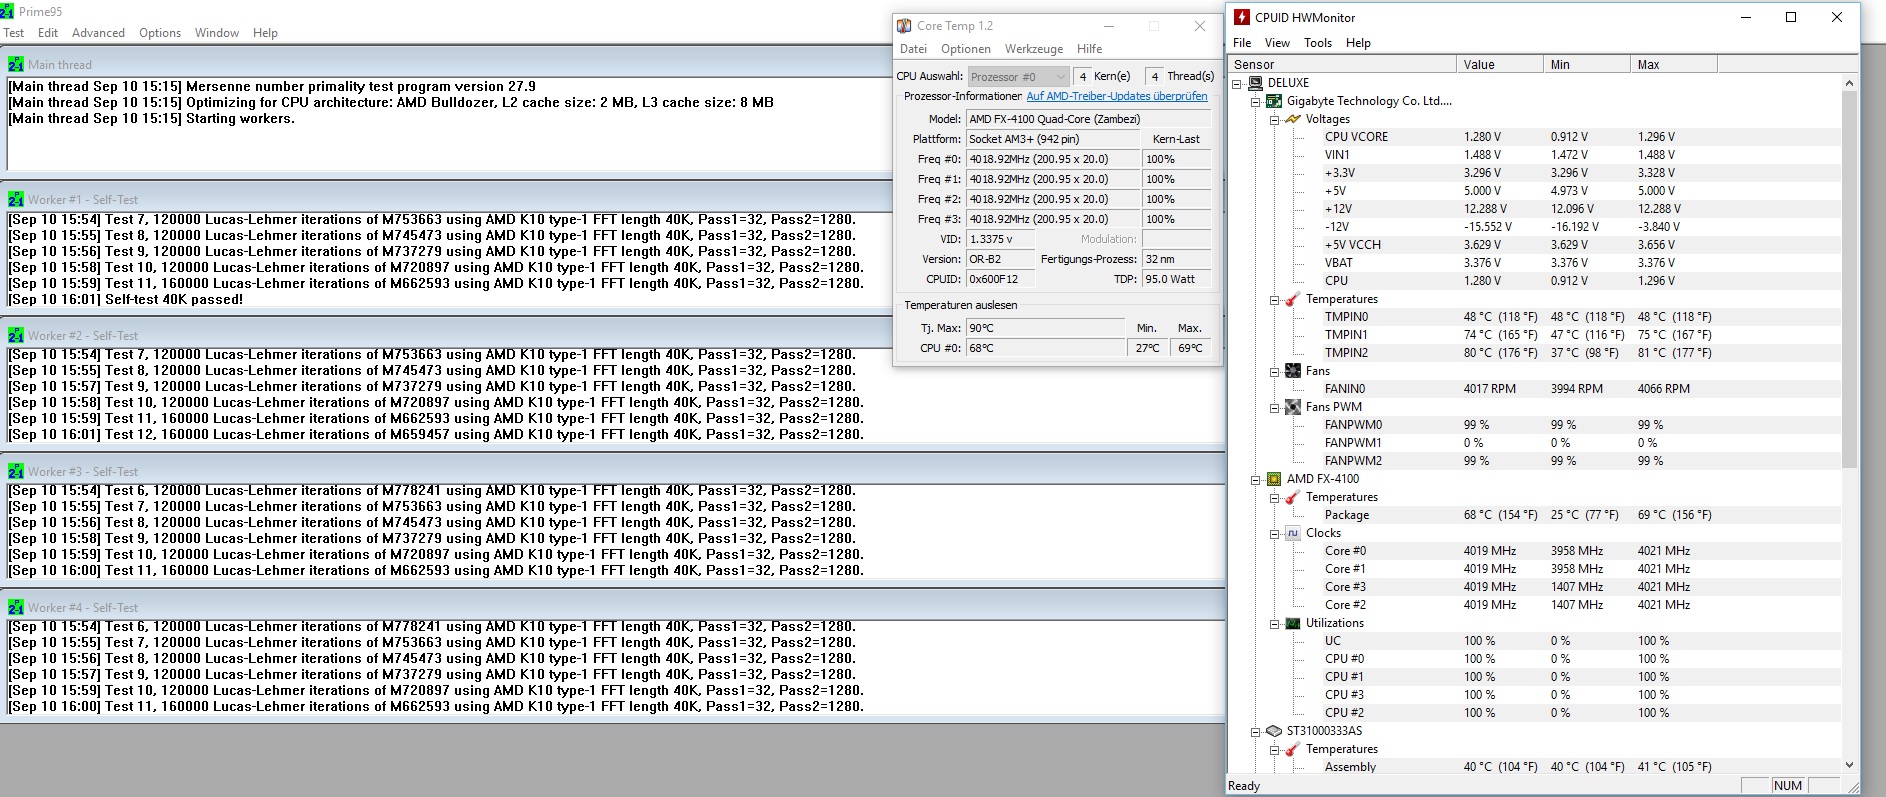Screen dimensions: 1886x797
Task: Collapse the ST31000333AS node
Action: click(x=1256, y=731)
